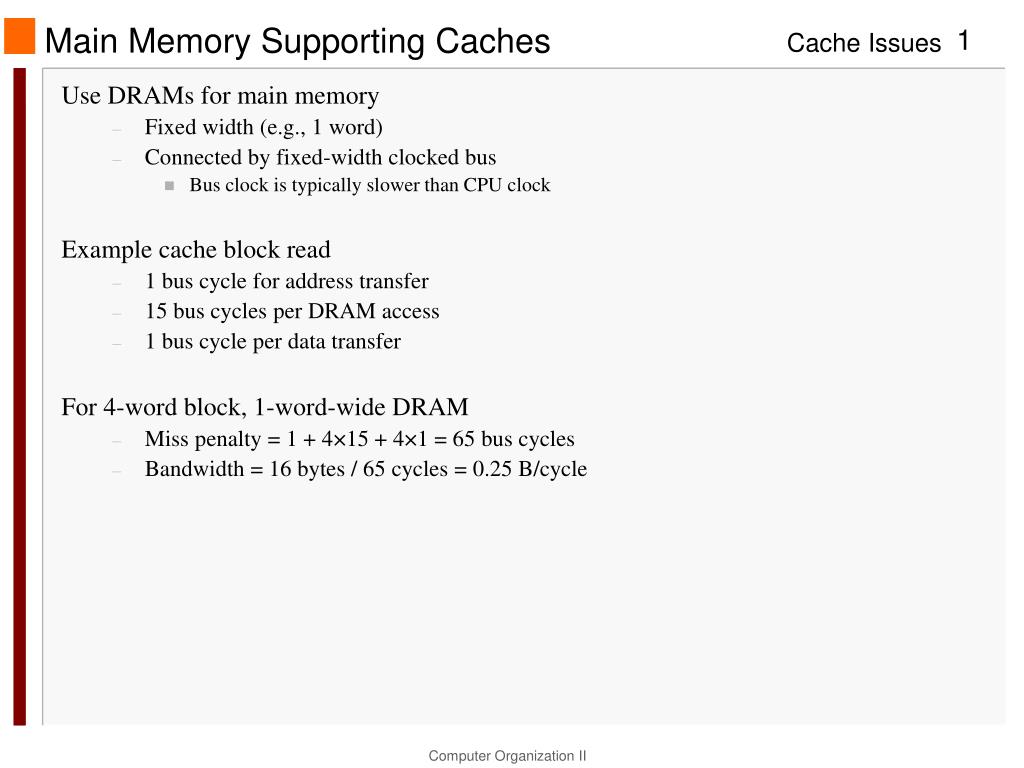Click For 4-word block, 1-word-wide DRAM heading
The width and height of the screenshot is (1024, 768).
tap(264, 408)
